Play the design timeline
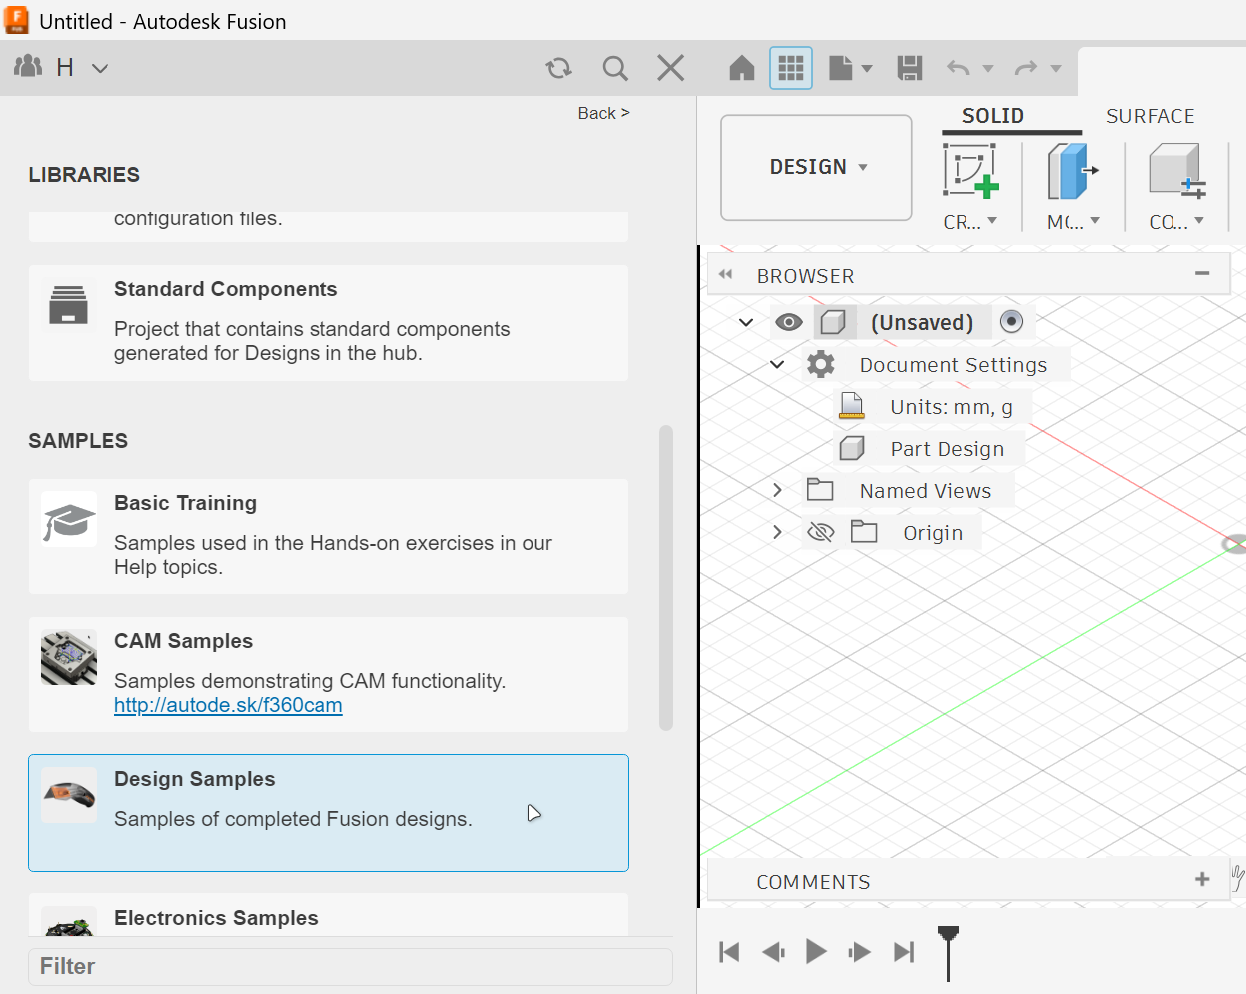This screenshot has width=1246, height=994. coord(816,951)
